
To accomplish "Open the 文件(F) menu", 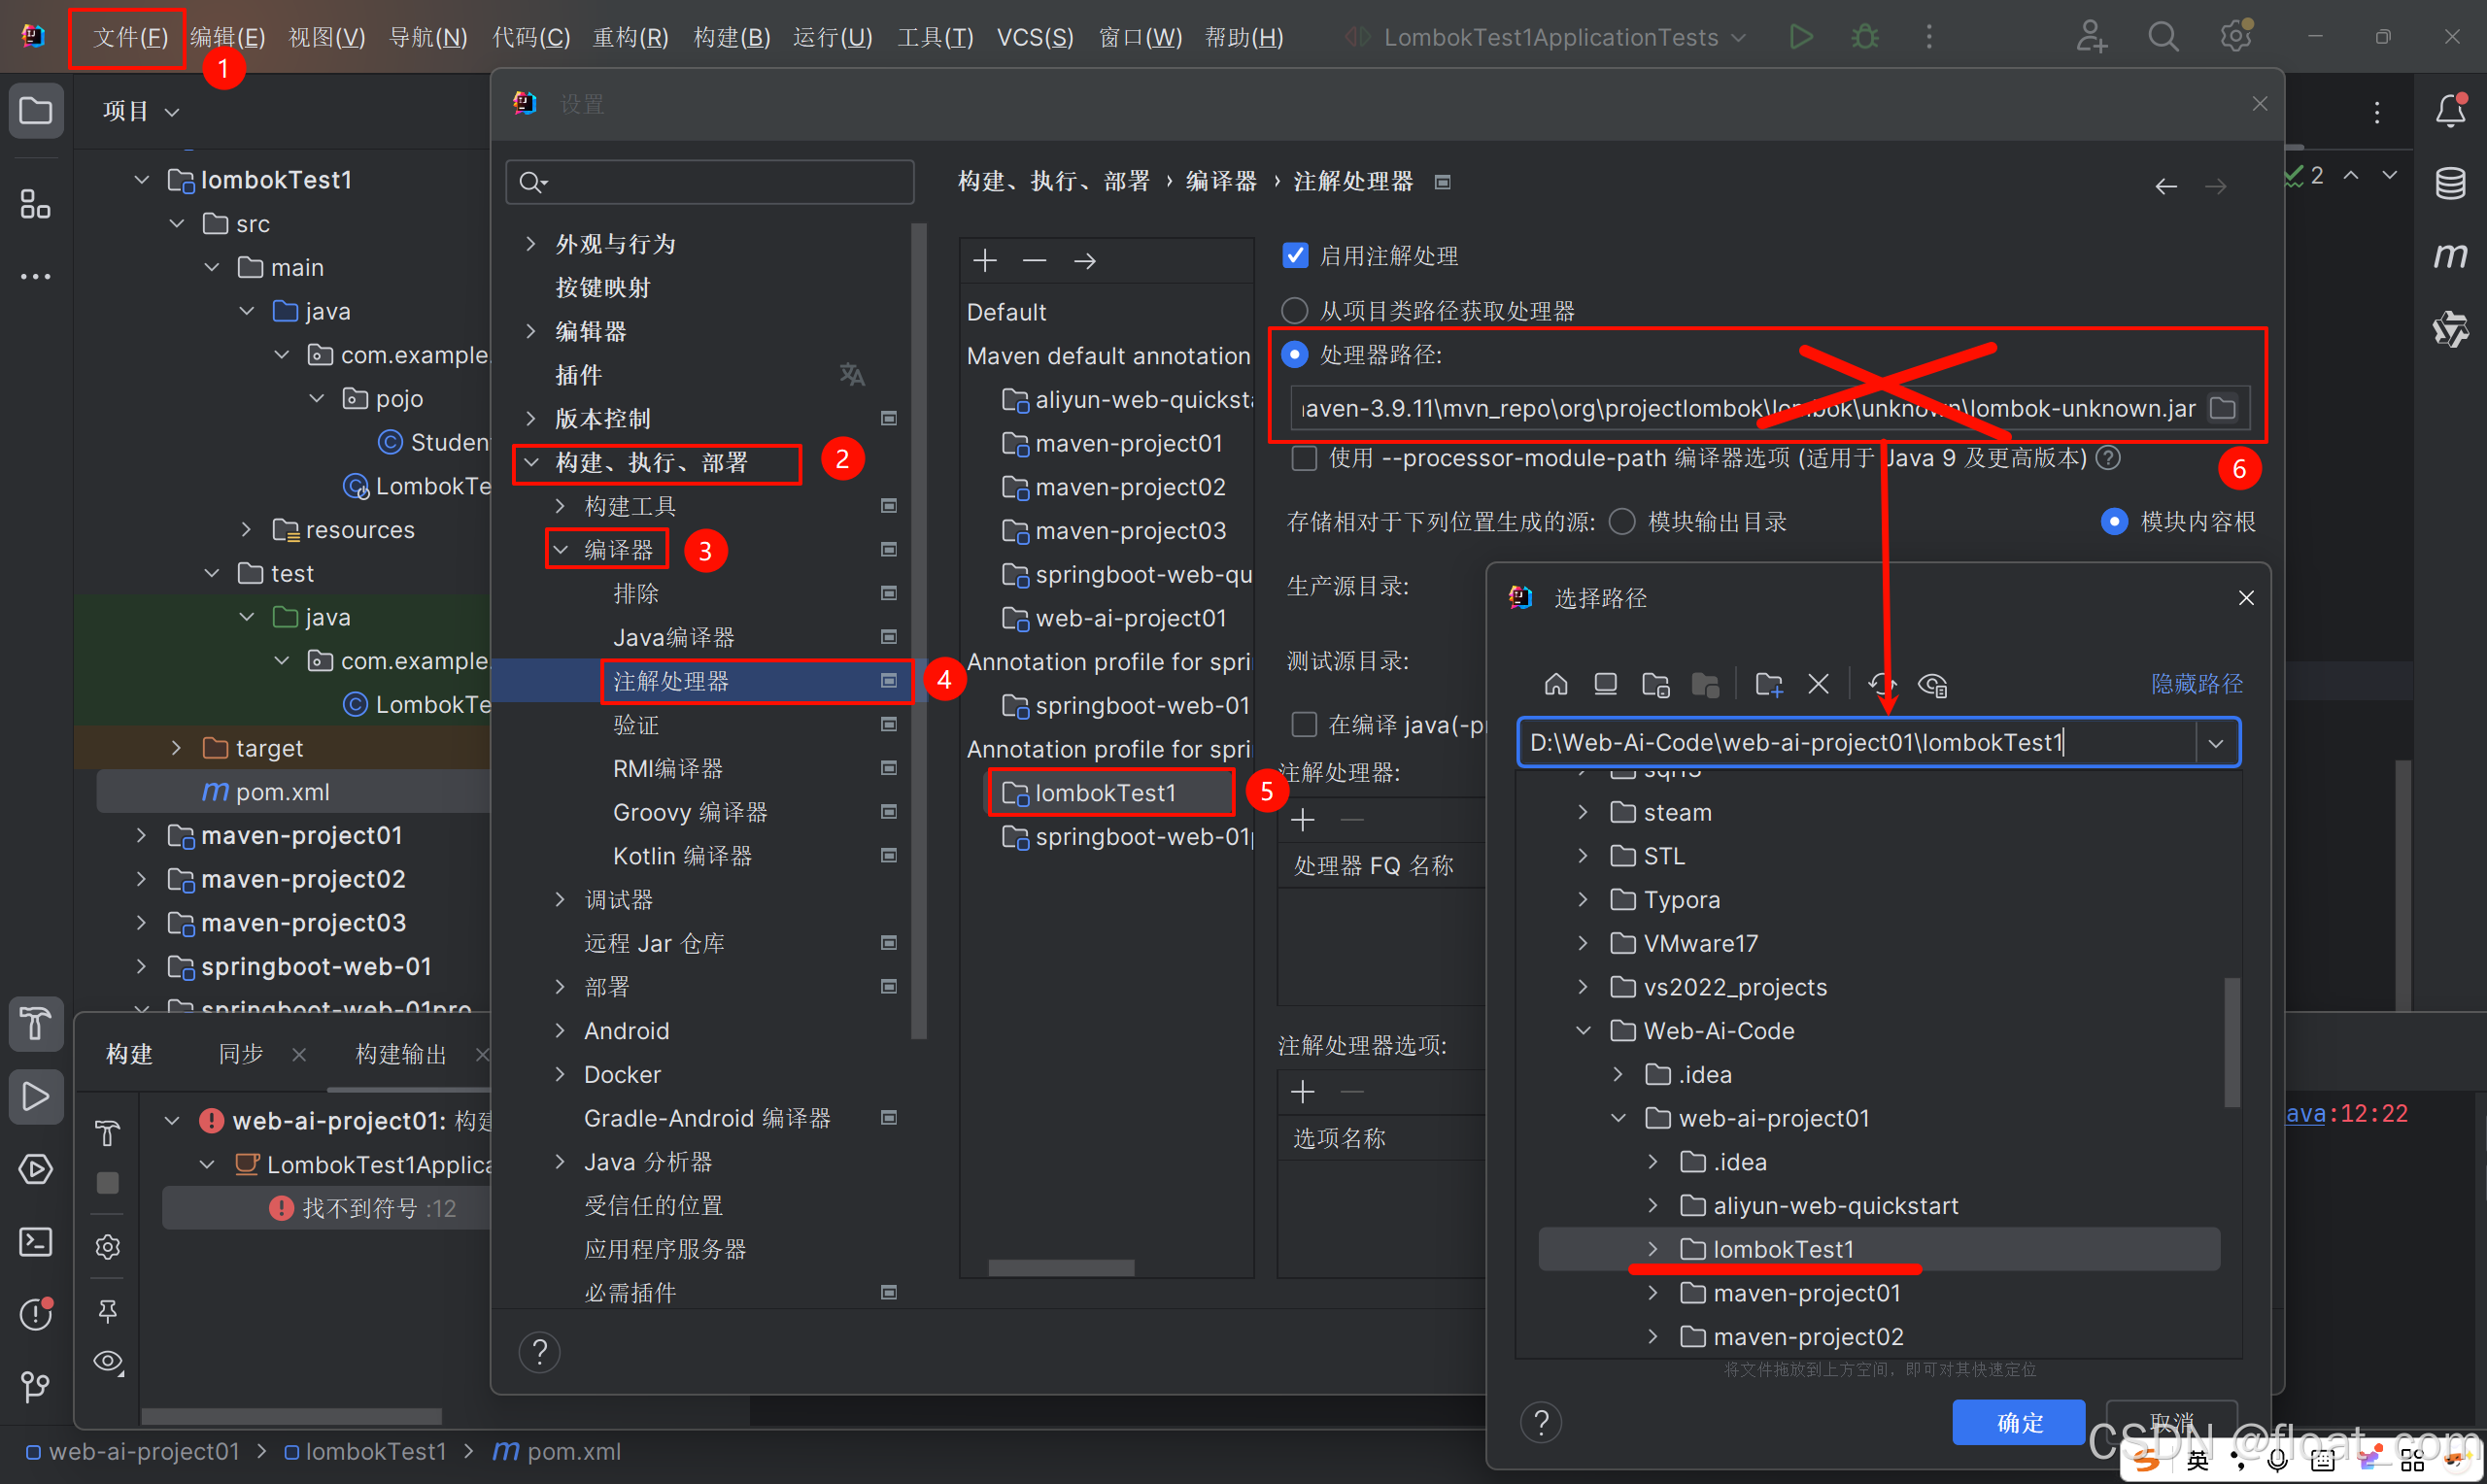I will tap(129, 38).
